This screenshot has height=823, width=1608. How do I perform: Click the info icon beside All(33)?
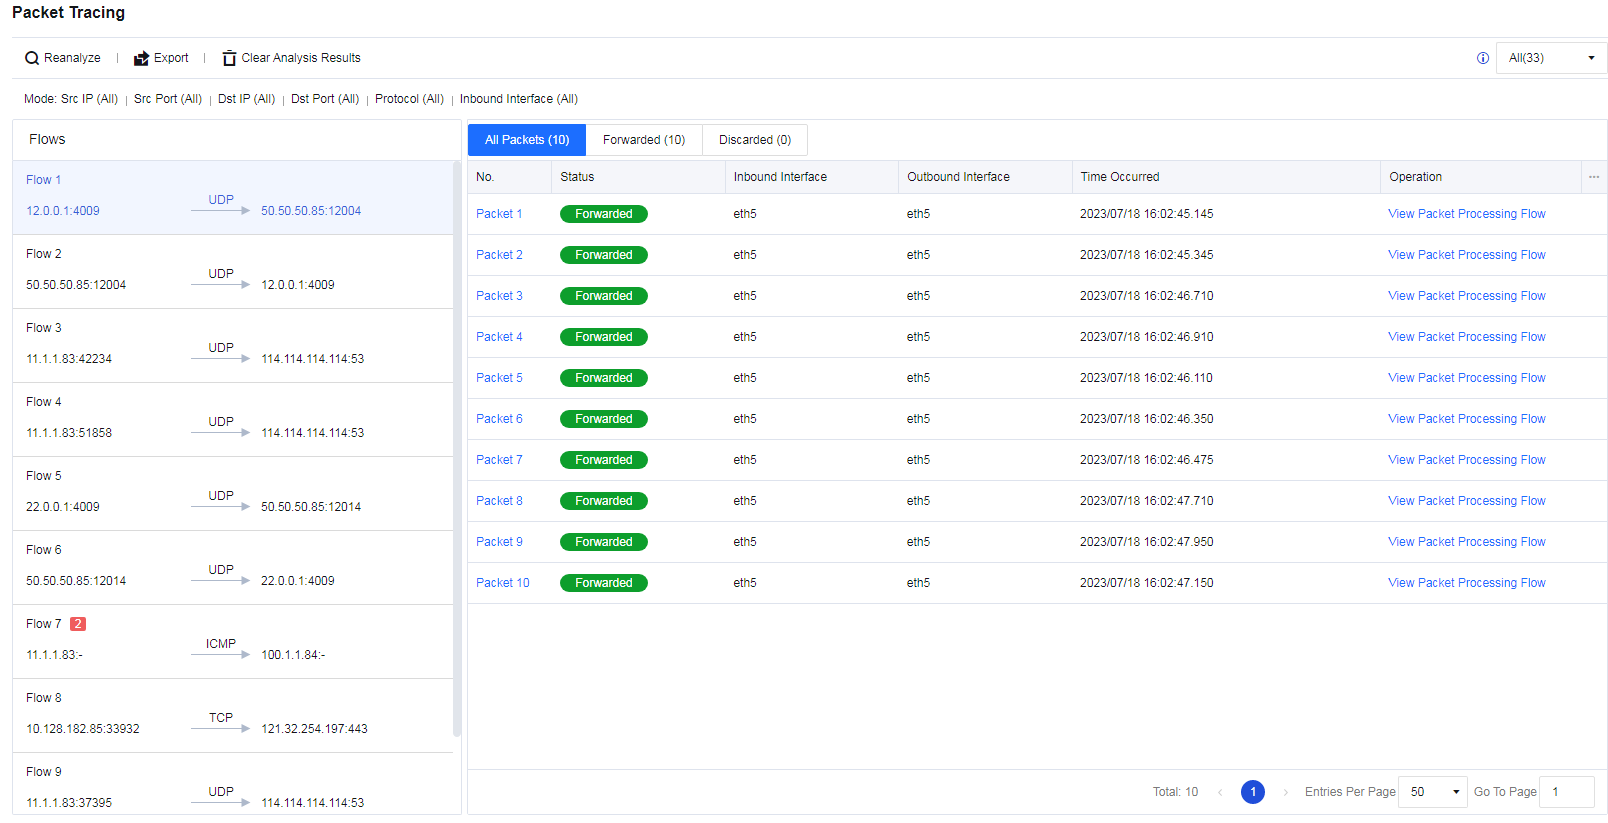[1483, 58]
